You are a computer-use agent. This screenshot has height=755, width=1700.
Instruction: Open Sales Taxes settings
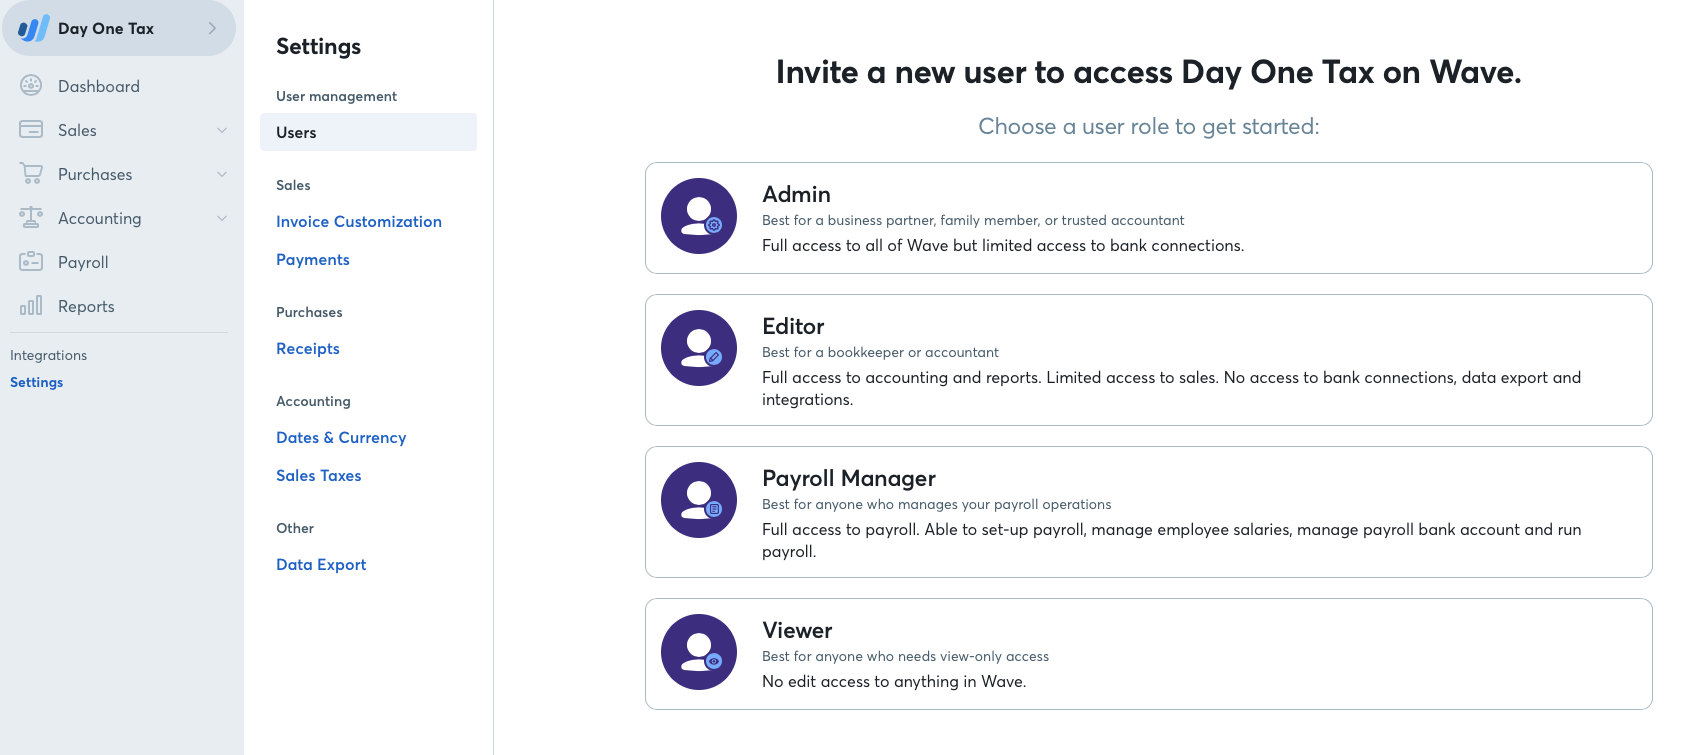point(319,476)
